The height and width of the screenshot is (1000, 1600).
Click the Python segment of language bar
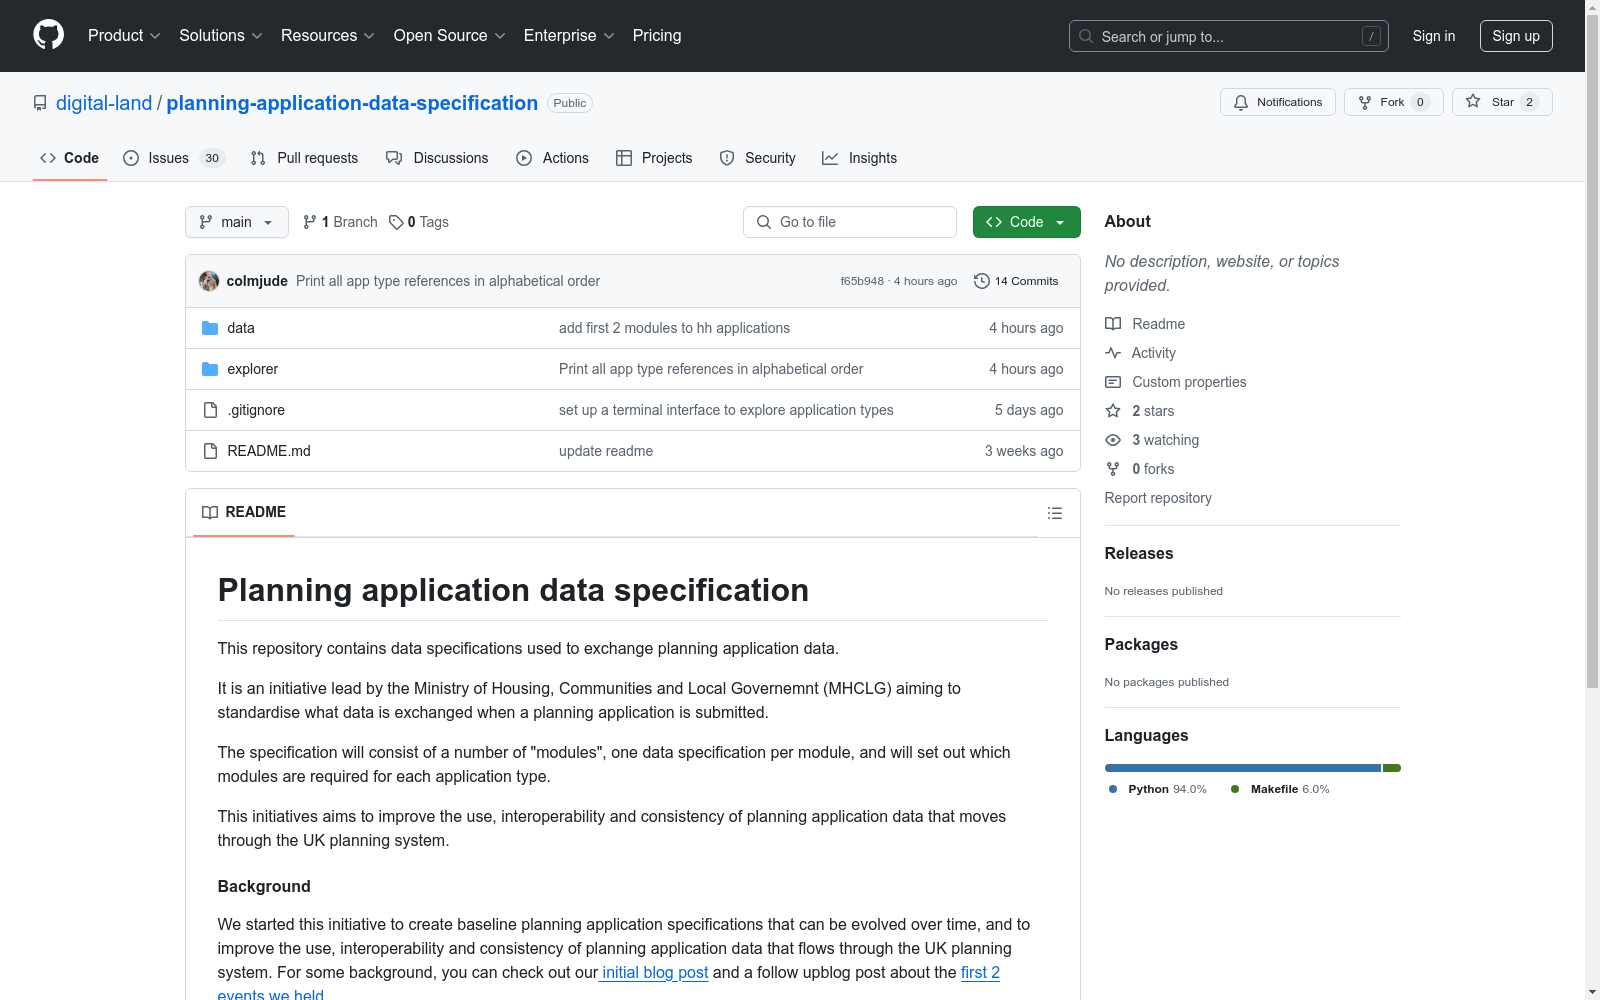[x=1243, y=768]
